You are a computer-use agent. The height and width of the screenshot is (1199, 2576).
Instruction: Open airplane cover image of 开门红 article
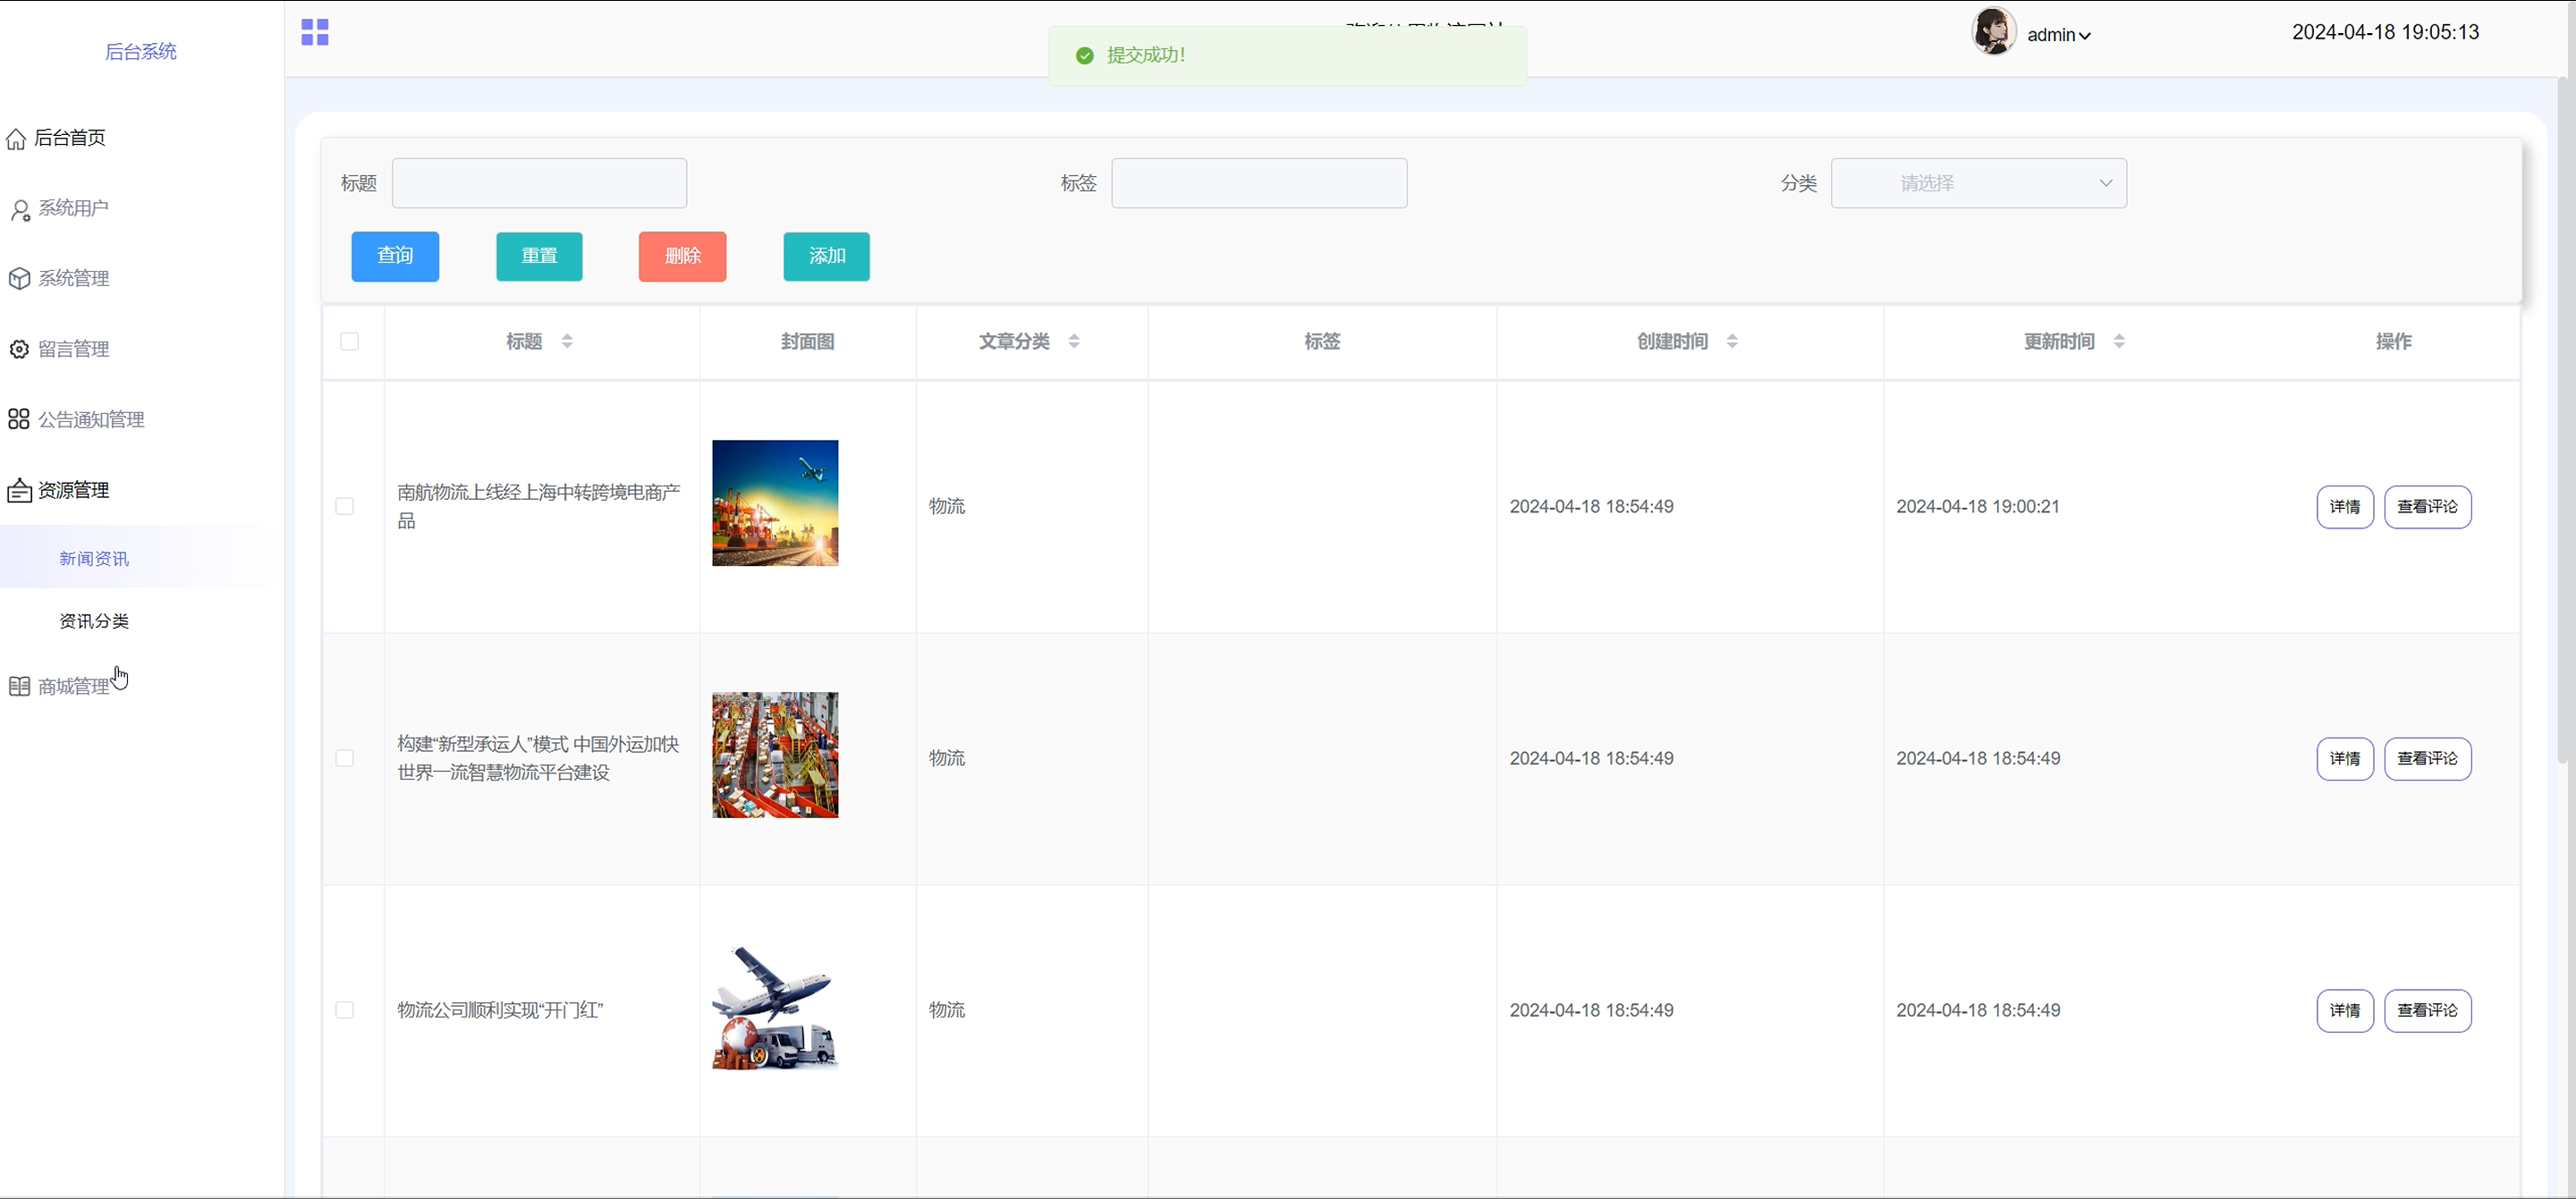(775, 1007)
